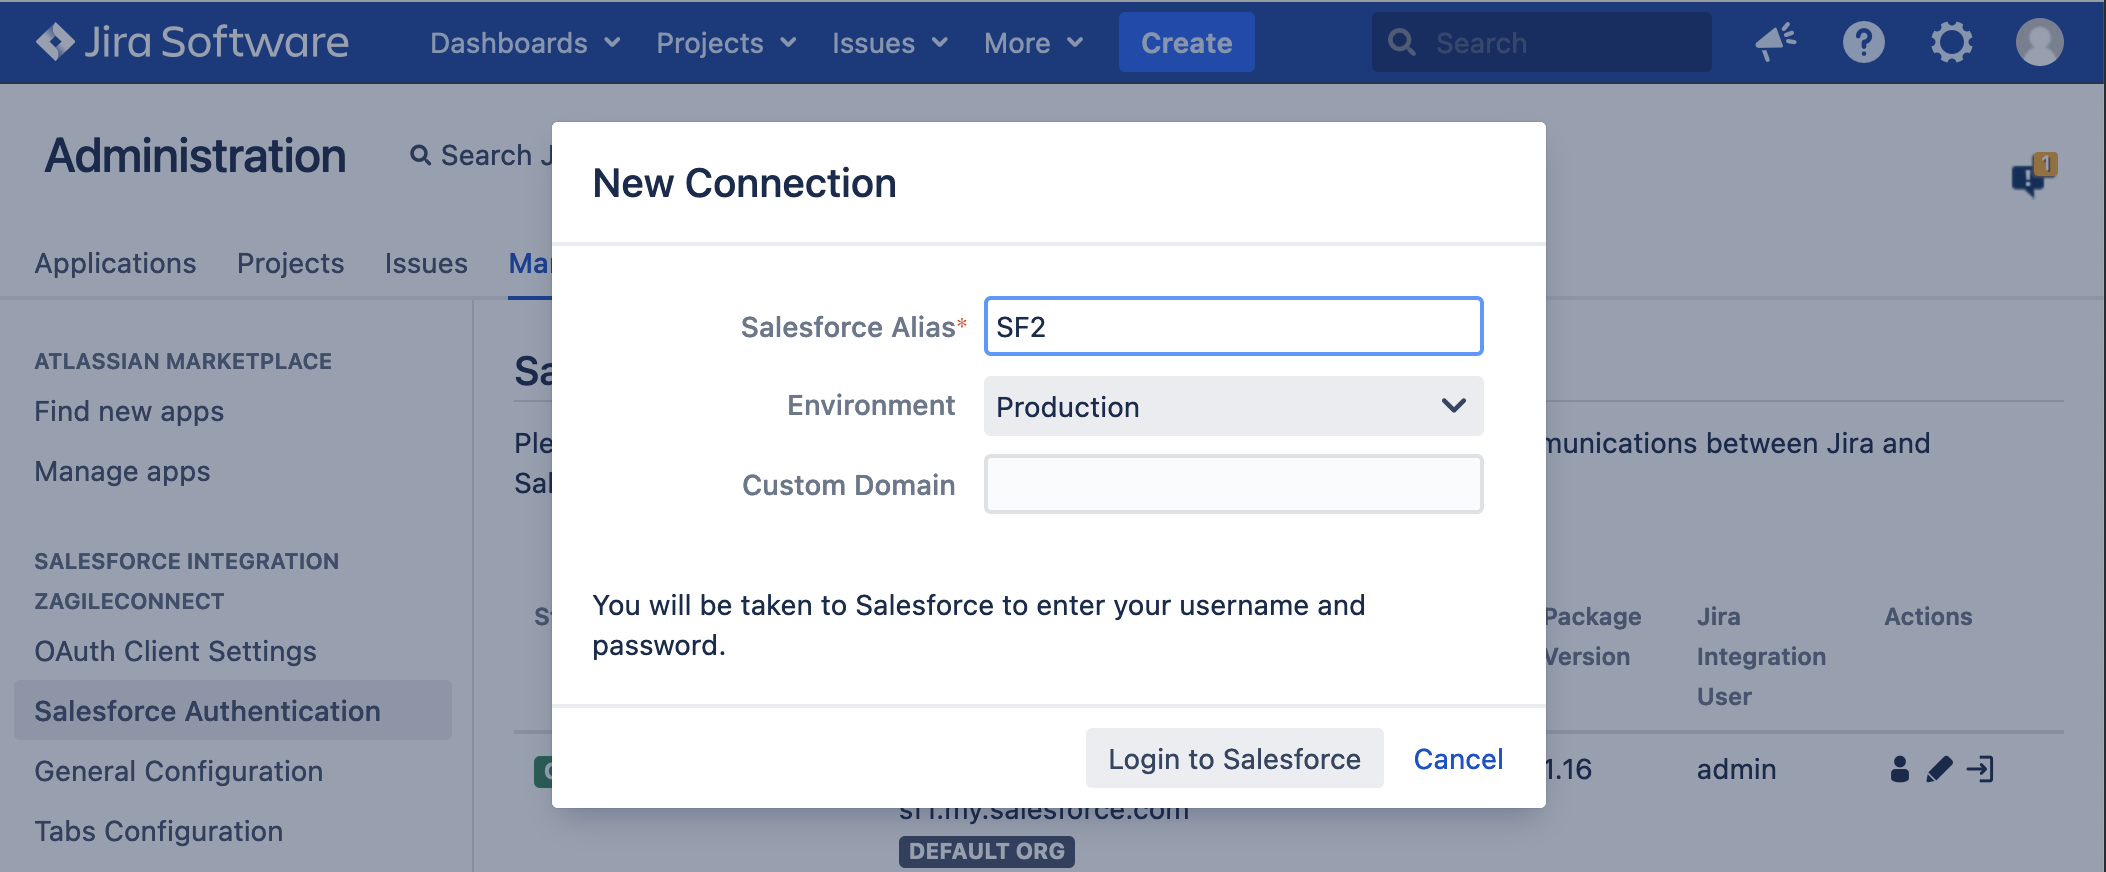Open the settings gear icon
The height and width of the screenshot is (872, 2106).
(1951, 42)
